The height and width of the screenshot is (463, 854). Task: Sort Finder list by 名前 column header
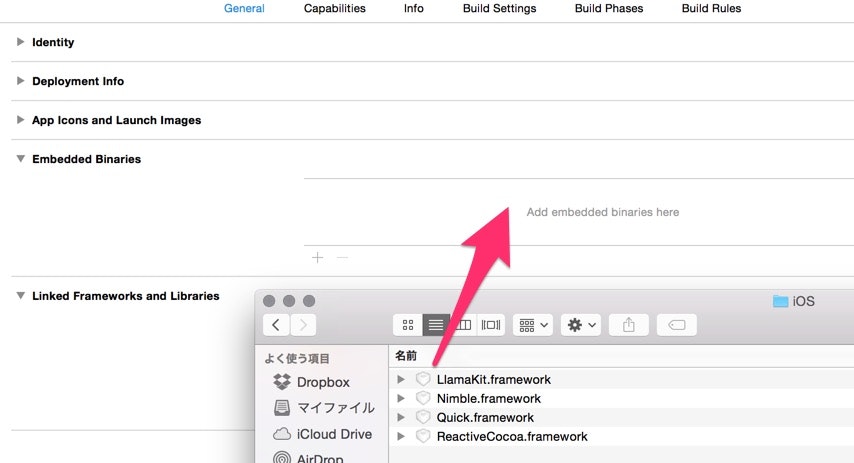(x=406, y=356)
